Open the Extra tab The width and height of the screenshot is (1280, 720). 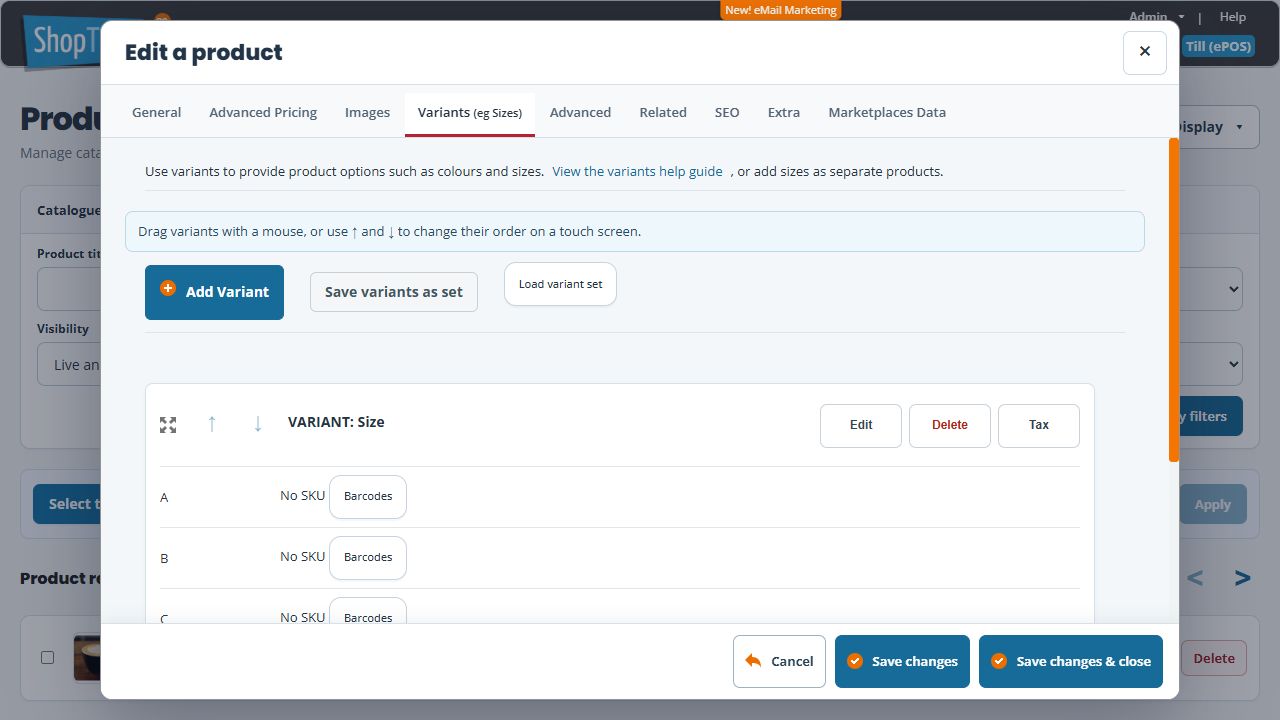point(784,113)
